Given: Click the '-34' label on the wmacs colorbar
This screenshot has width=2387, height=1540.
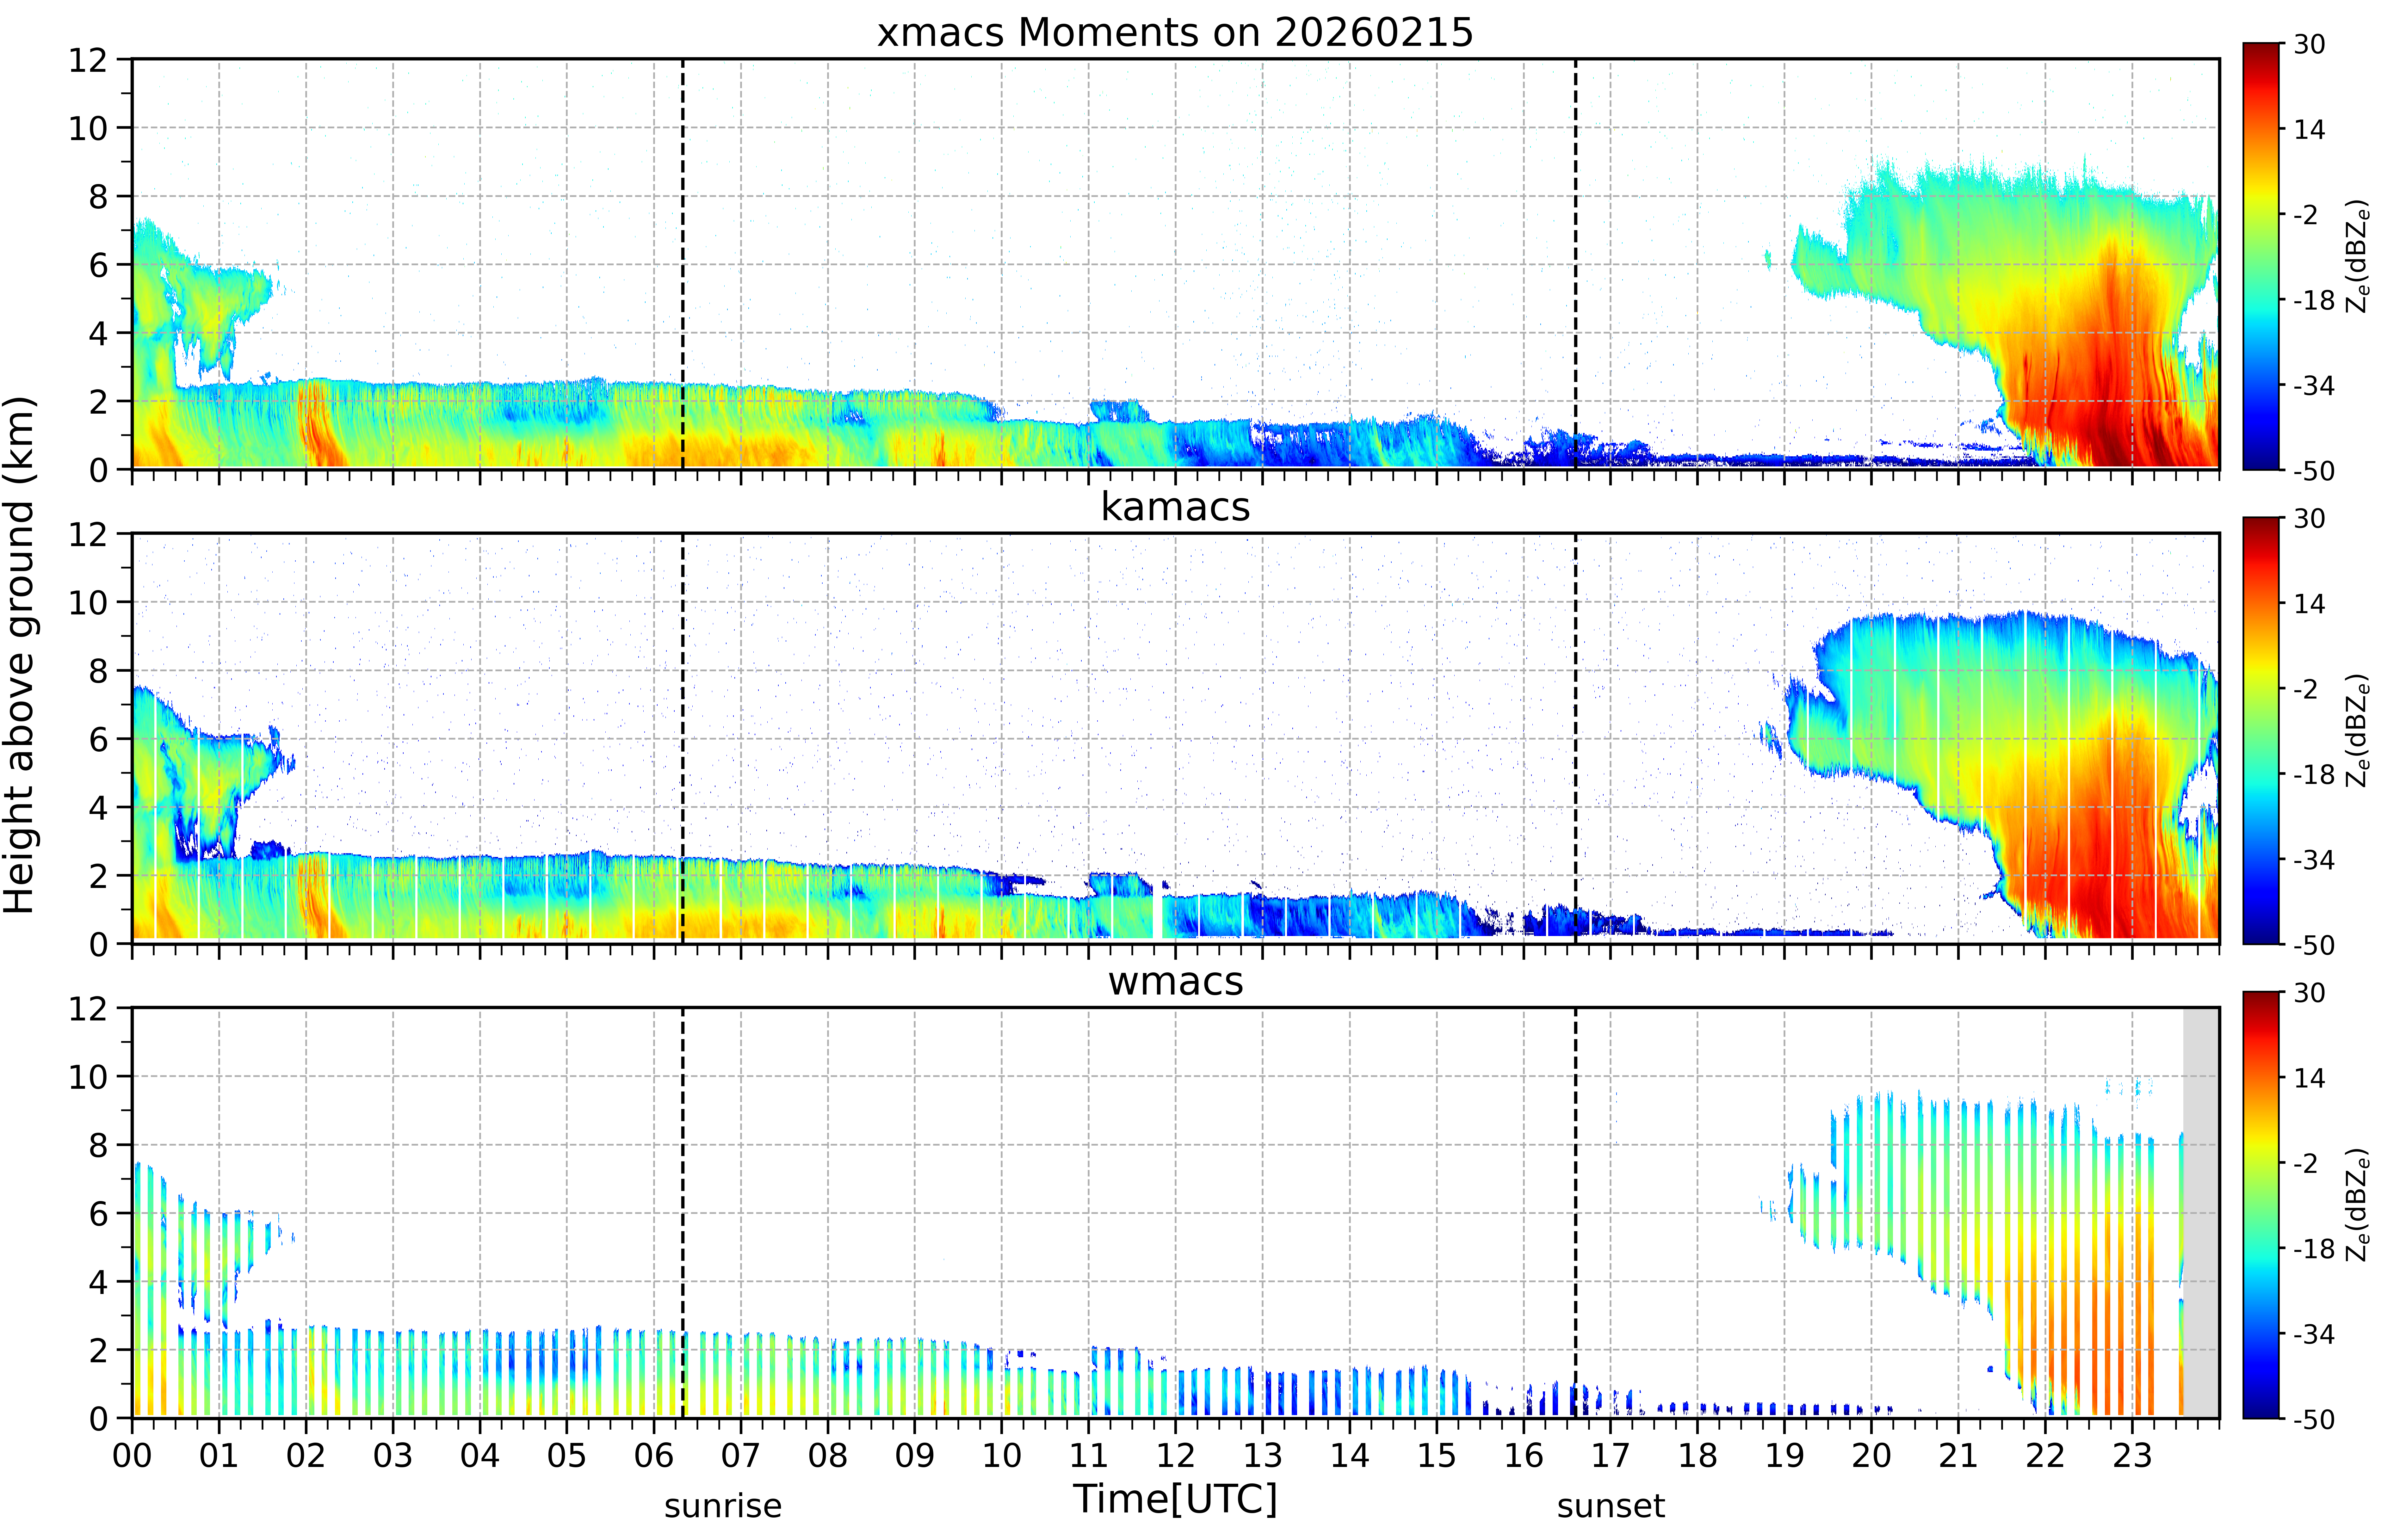Looking at the screenshot, I should 2314,1334.
